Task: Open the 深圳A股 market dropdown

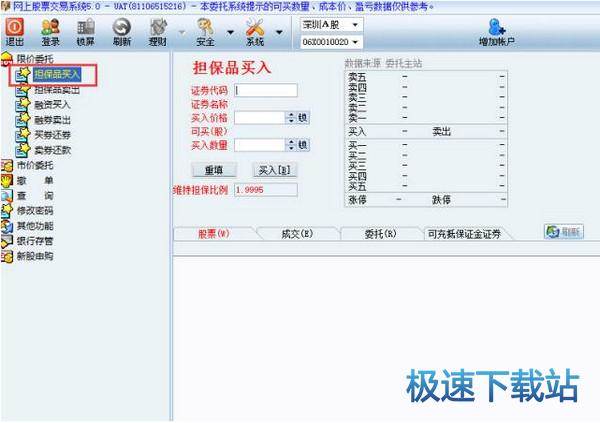Action: (x=331, y=25)
